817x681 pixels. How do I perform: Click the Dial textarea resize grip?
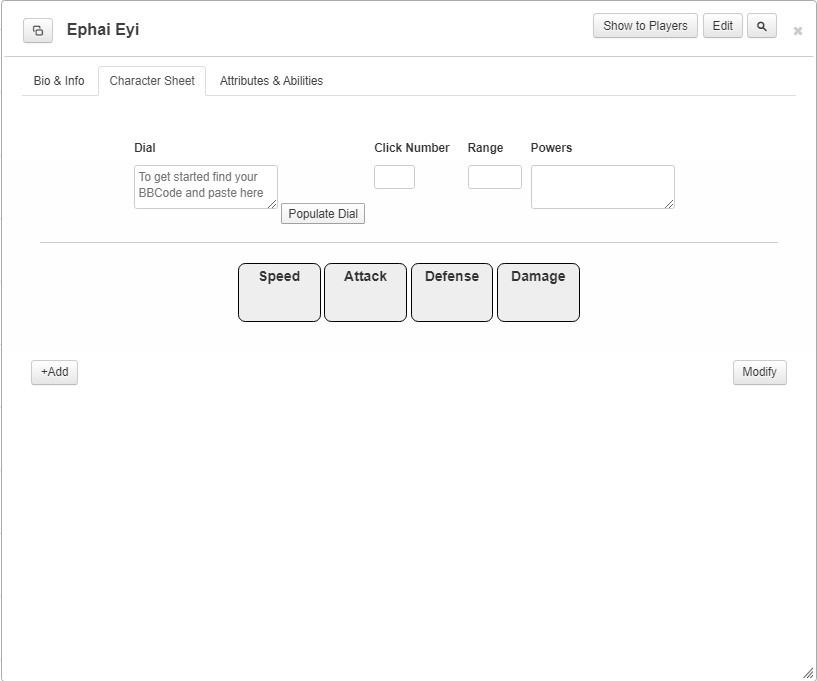tap(273, 204)
